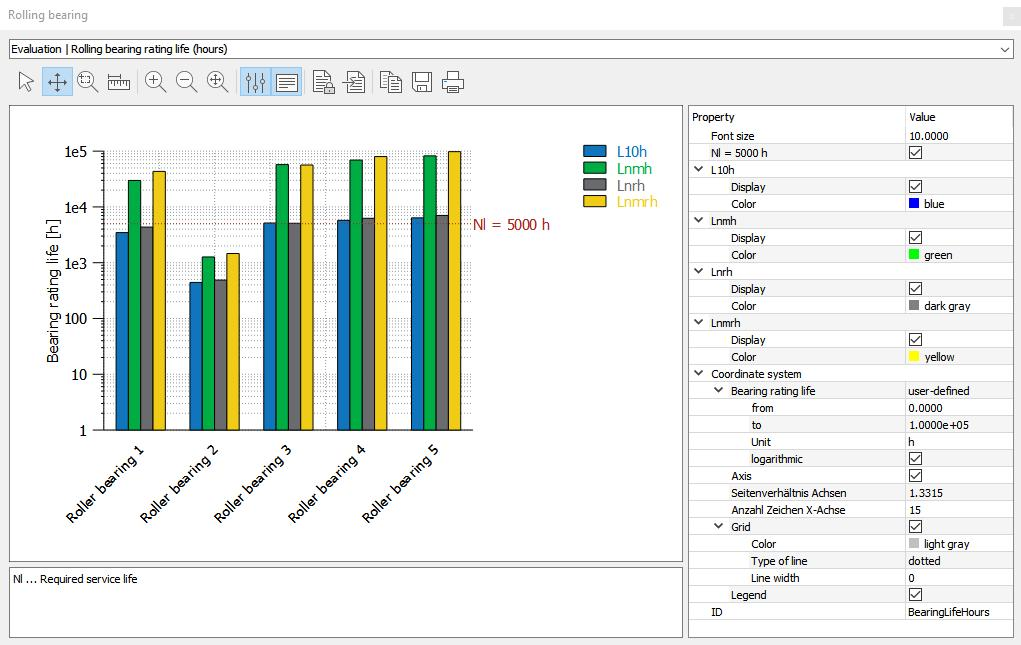Choose the zoom-to-rectangle tool
The width and height of the screenshot is (1021, 645).
tap(87, 82)
